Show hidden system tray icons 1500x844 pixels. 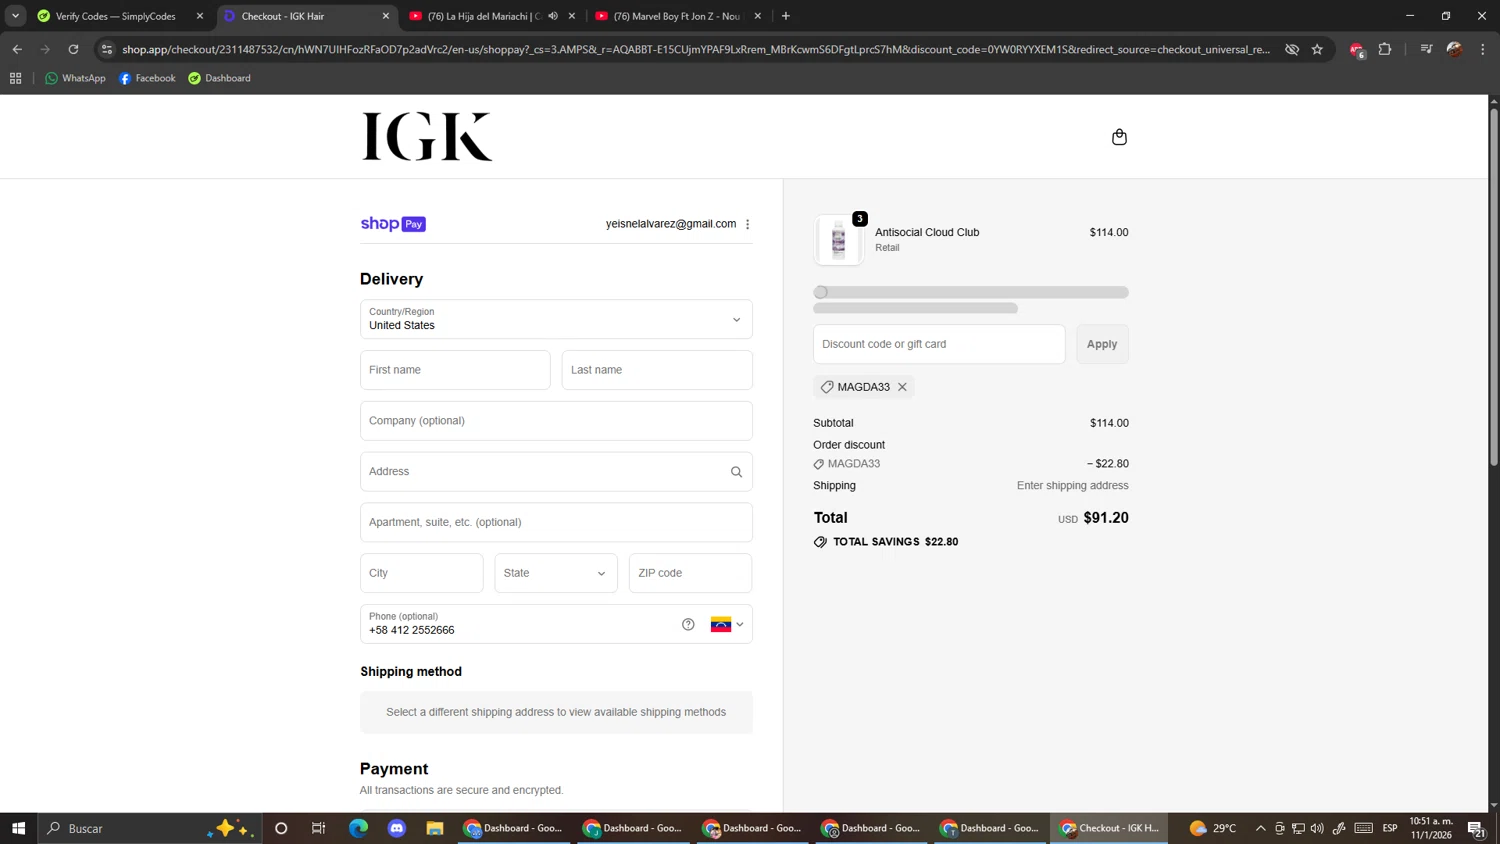click(x=1260, y=828)
